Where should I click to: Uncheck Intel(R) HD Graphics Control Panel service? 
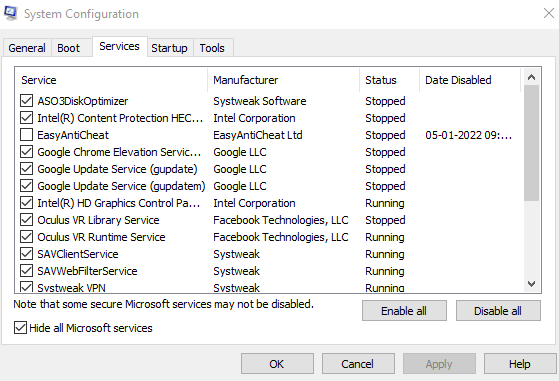(26, 203)
